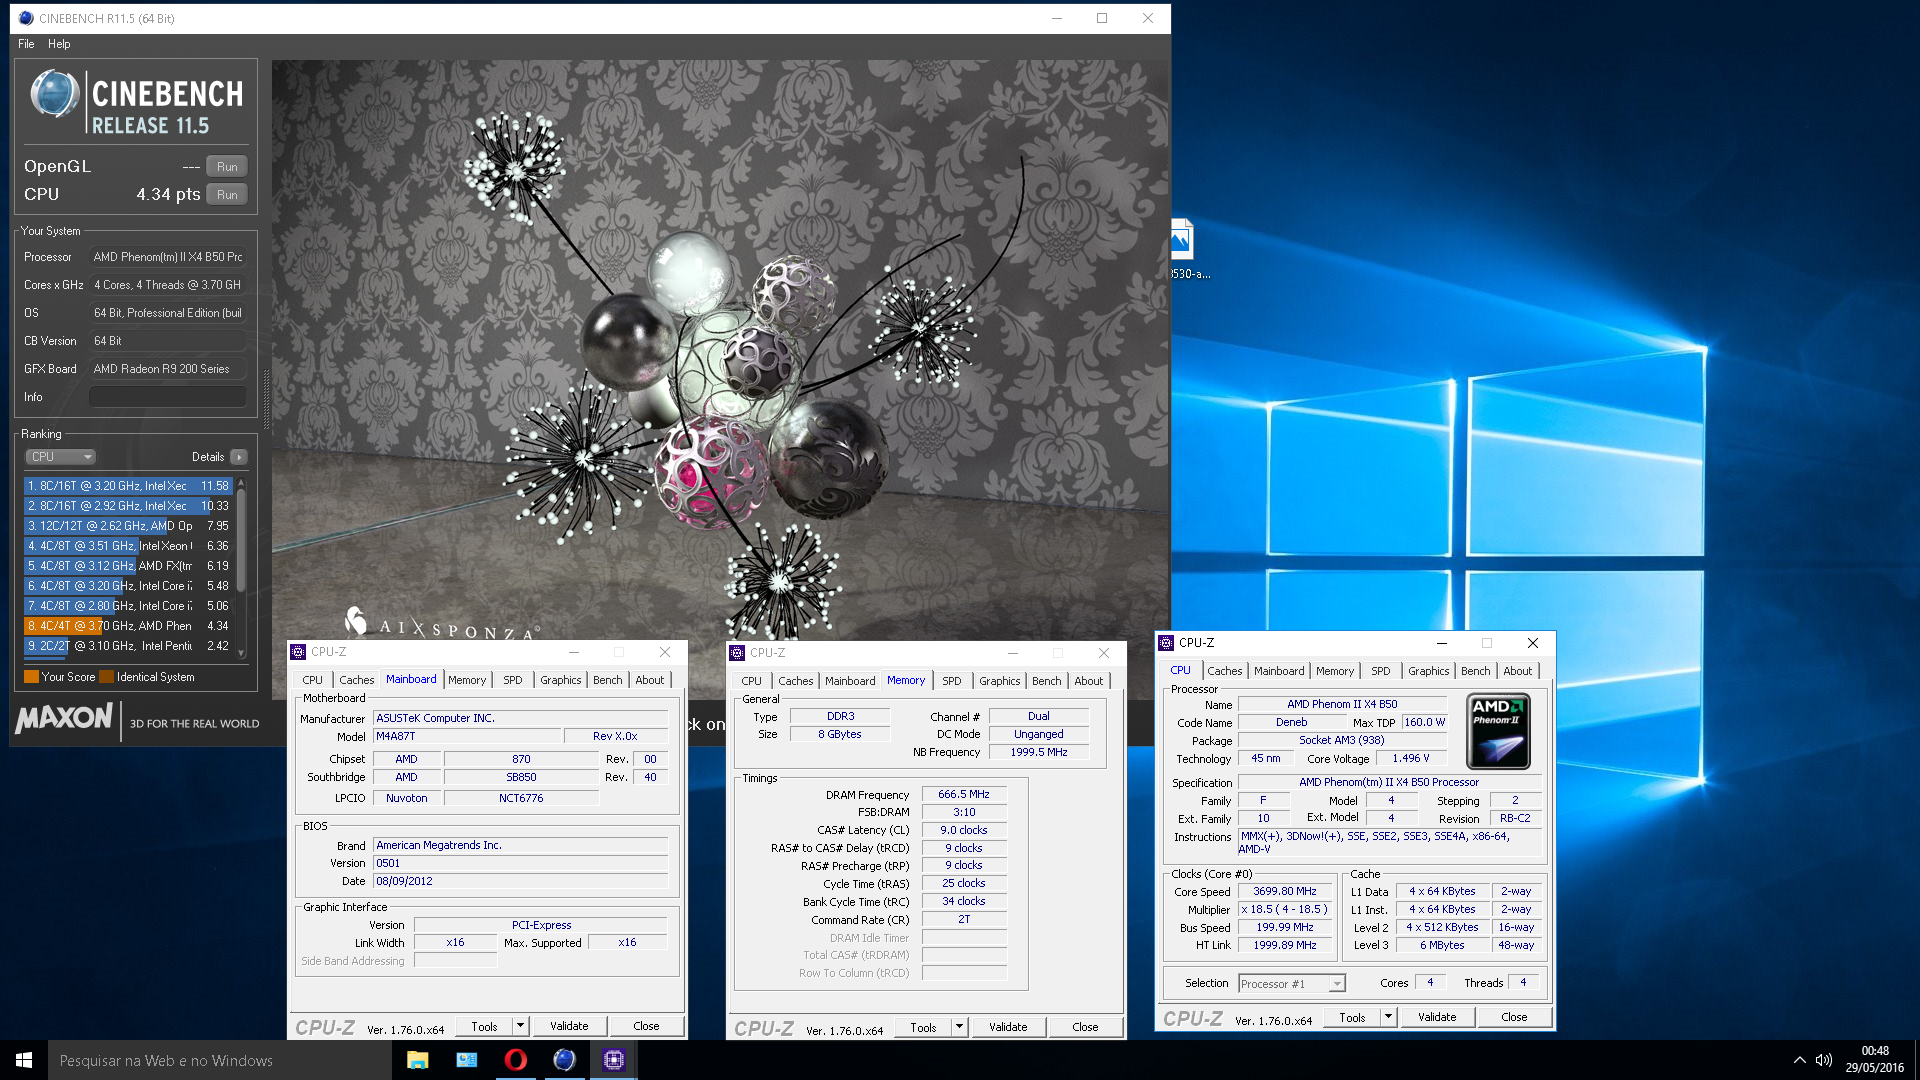Run the OpenGL benchmark
This screenshot has width=1920, height=1080.
pos(227,167)
